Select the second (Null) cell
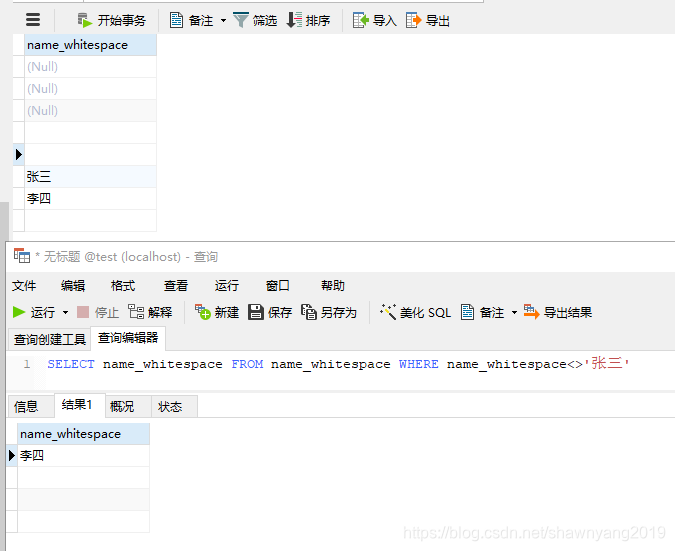Screen dimensions: 675x551 pos(90,89)
